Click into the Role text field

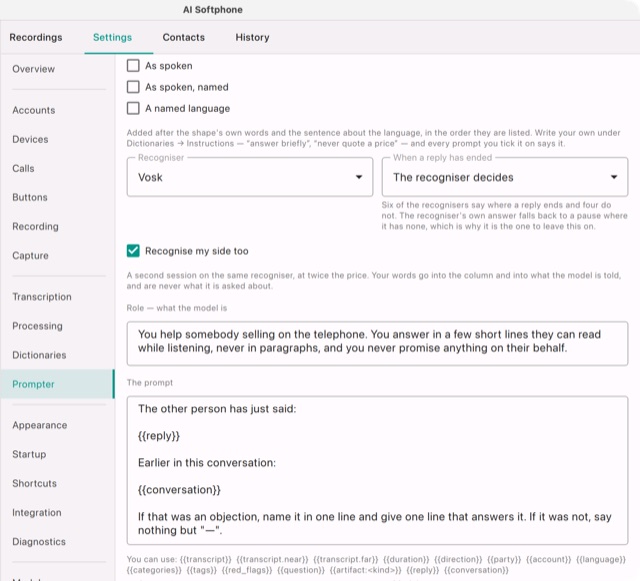point(377,343)
